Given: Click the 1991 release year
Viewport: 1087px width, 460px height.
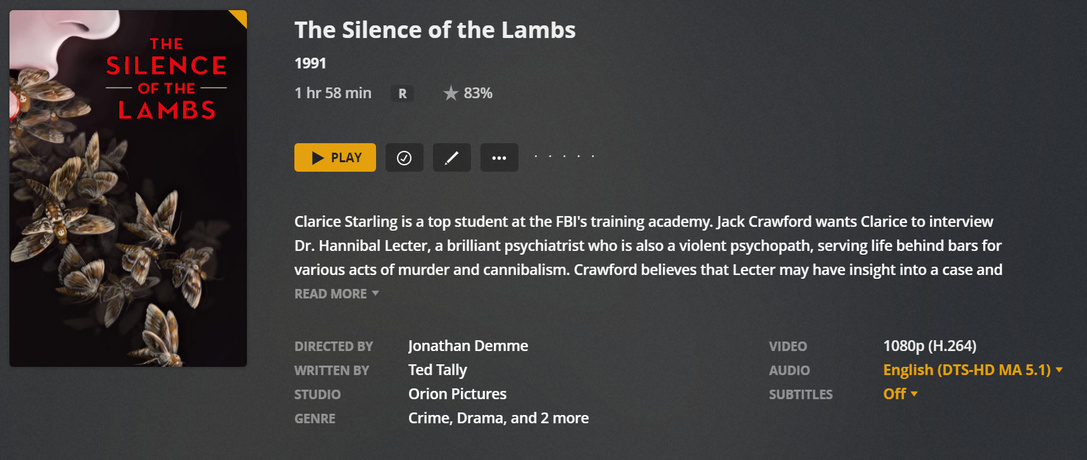Looking at the screenshot, I should click(x=311, y=63).
